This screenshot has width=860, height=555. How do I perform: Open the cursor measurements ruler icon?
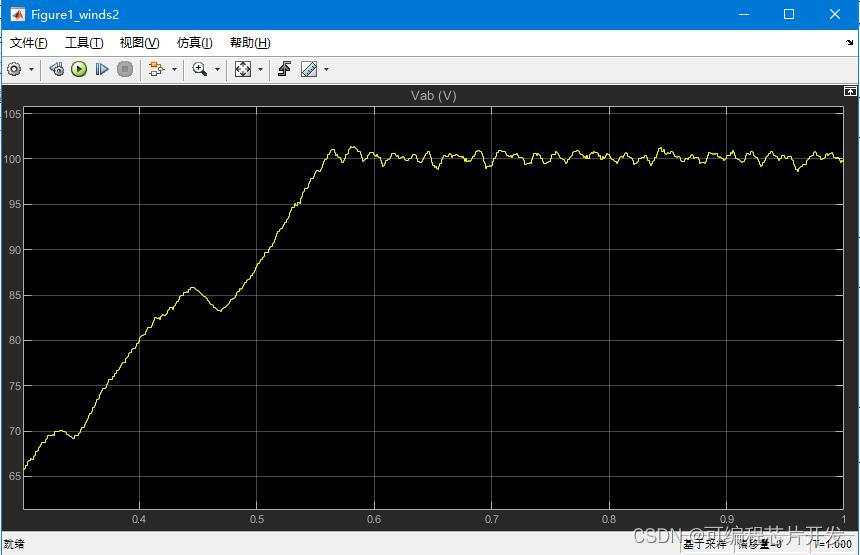[x=309, y=69]
